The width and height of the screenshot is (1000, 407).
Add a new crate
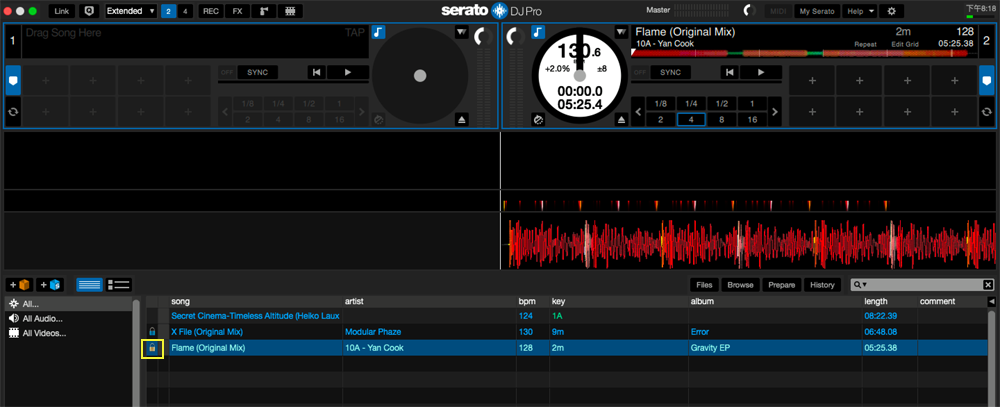pos(20,285)
